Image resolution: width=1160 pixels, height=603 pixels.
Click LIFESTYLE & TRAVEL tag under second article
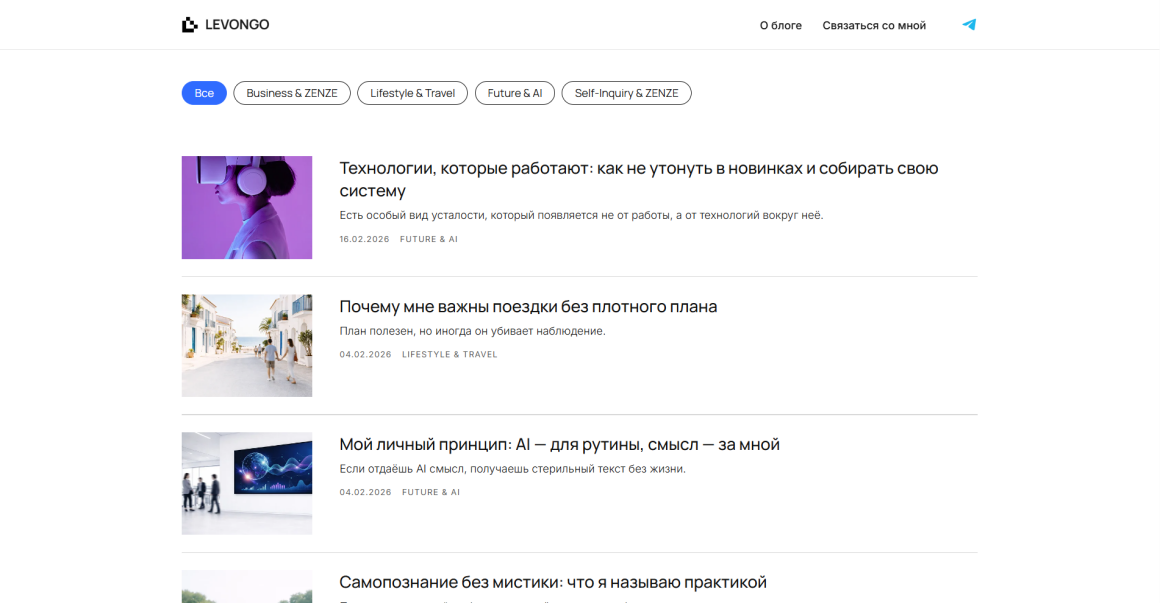[449, 354]
